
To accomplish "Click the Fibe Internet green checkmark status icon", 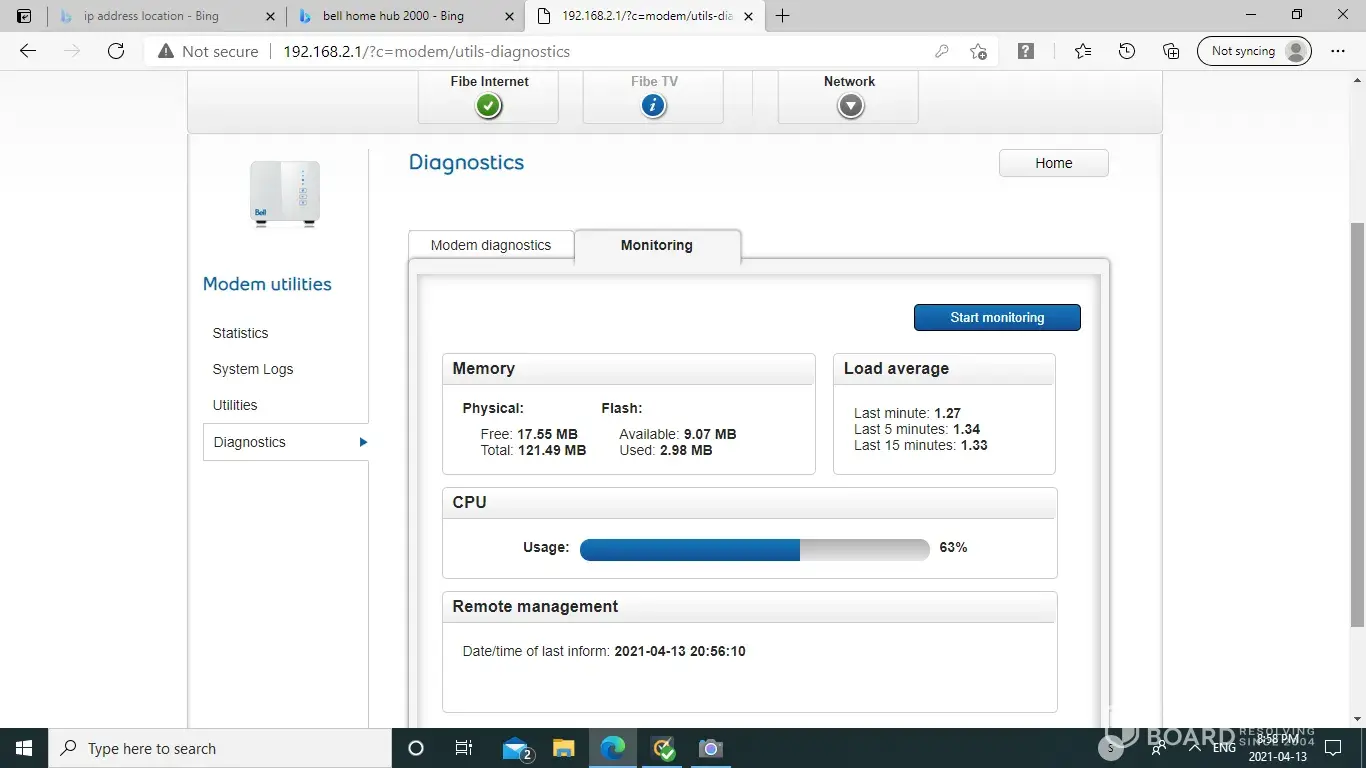I will point(488,105).
